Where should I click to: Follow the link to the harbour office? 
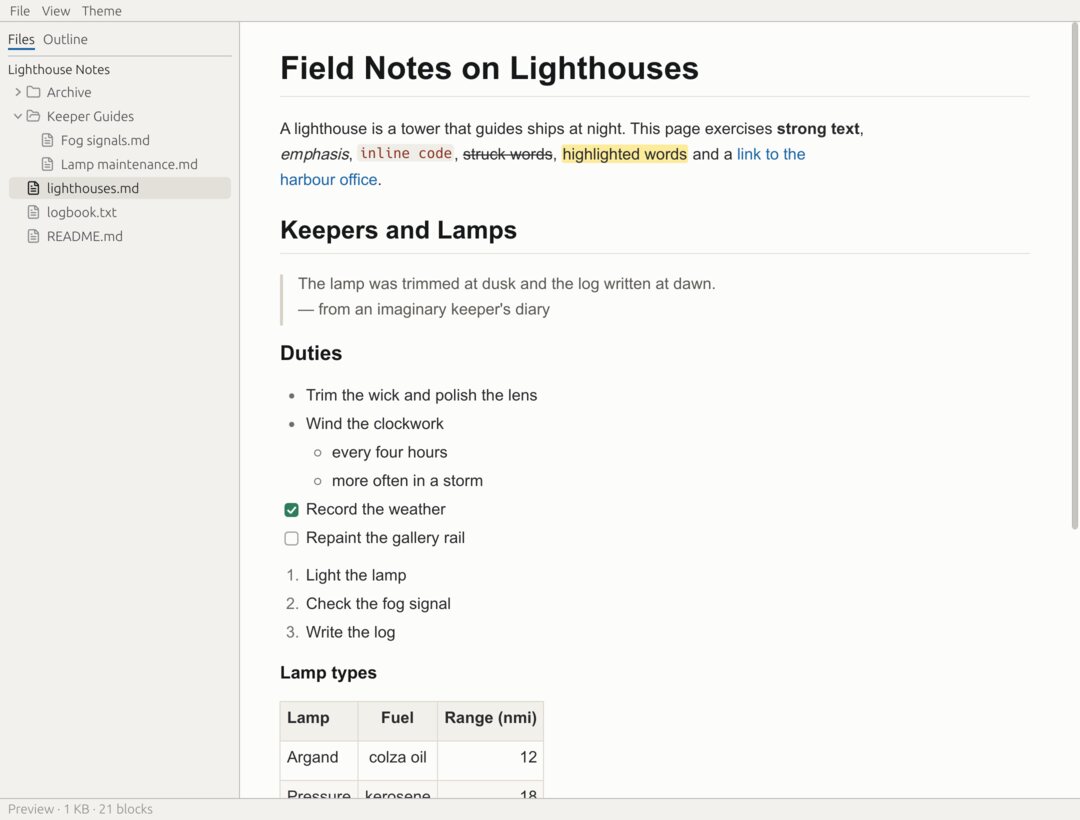coord(771,154)
